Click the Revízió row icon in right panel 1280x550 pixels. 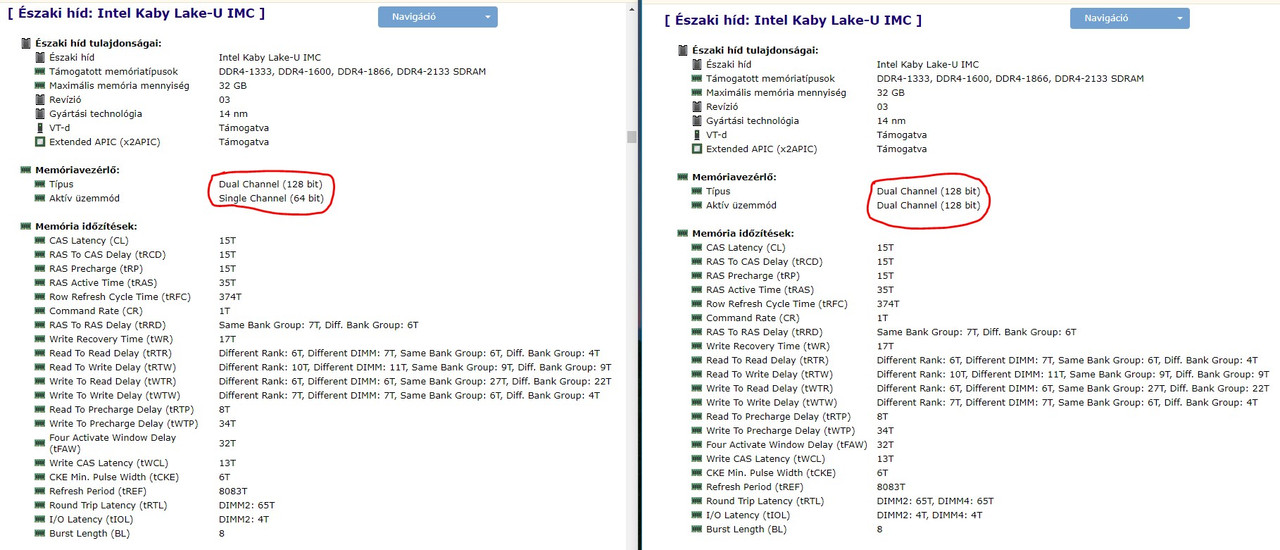coord(697,107)
